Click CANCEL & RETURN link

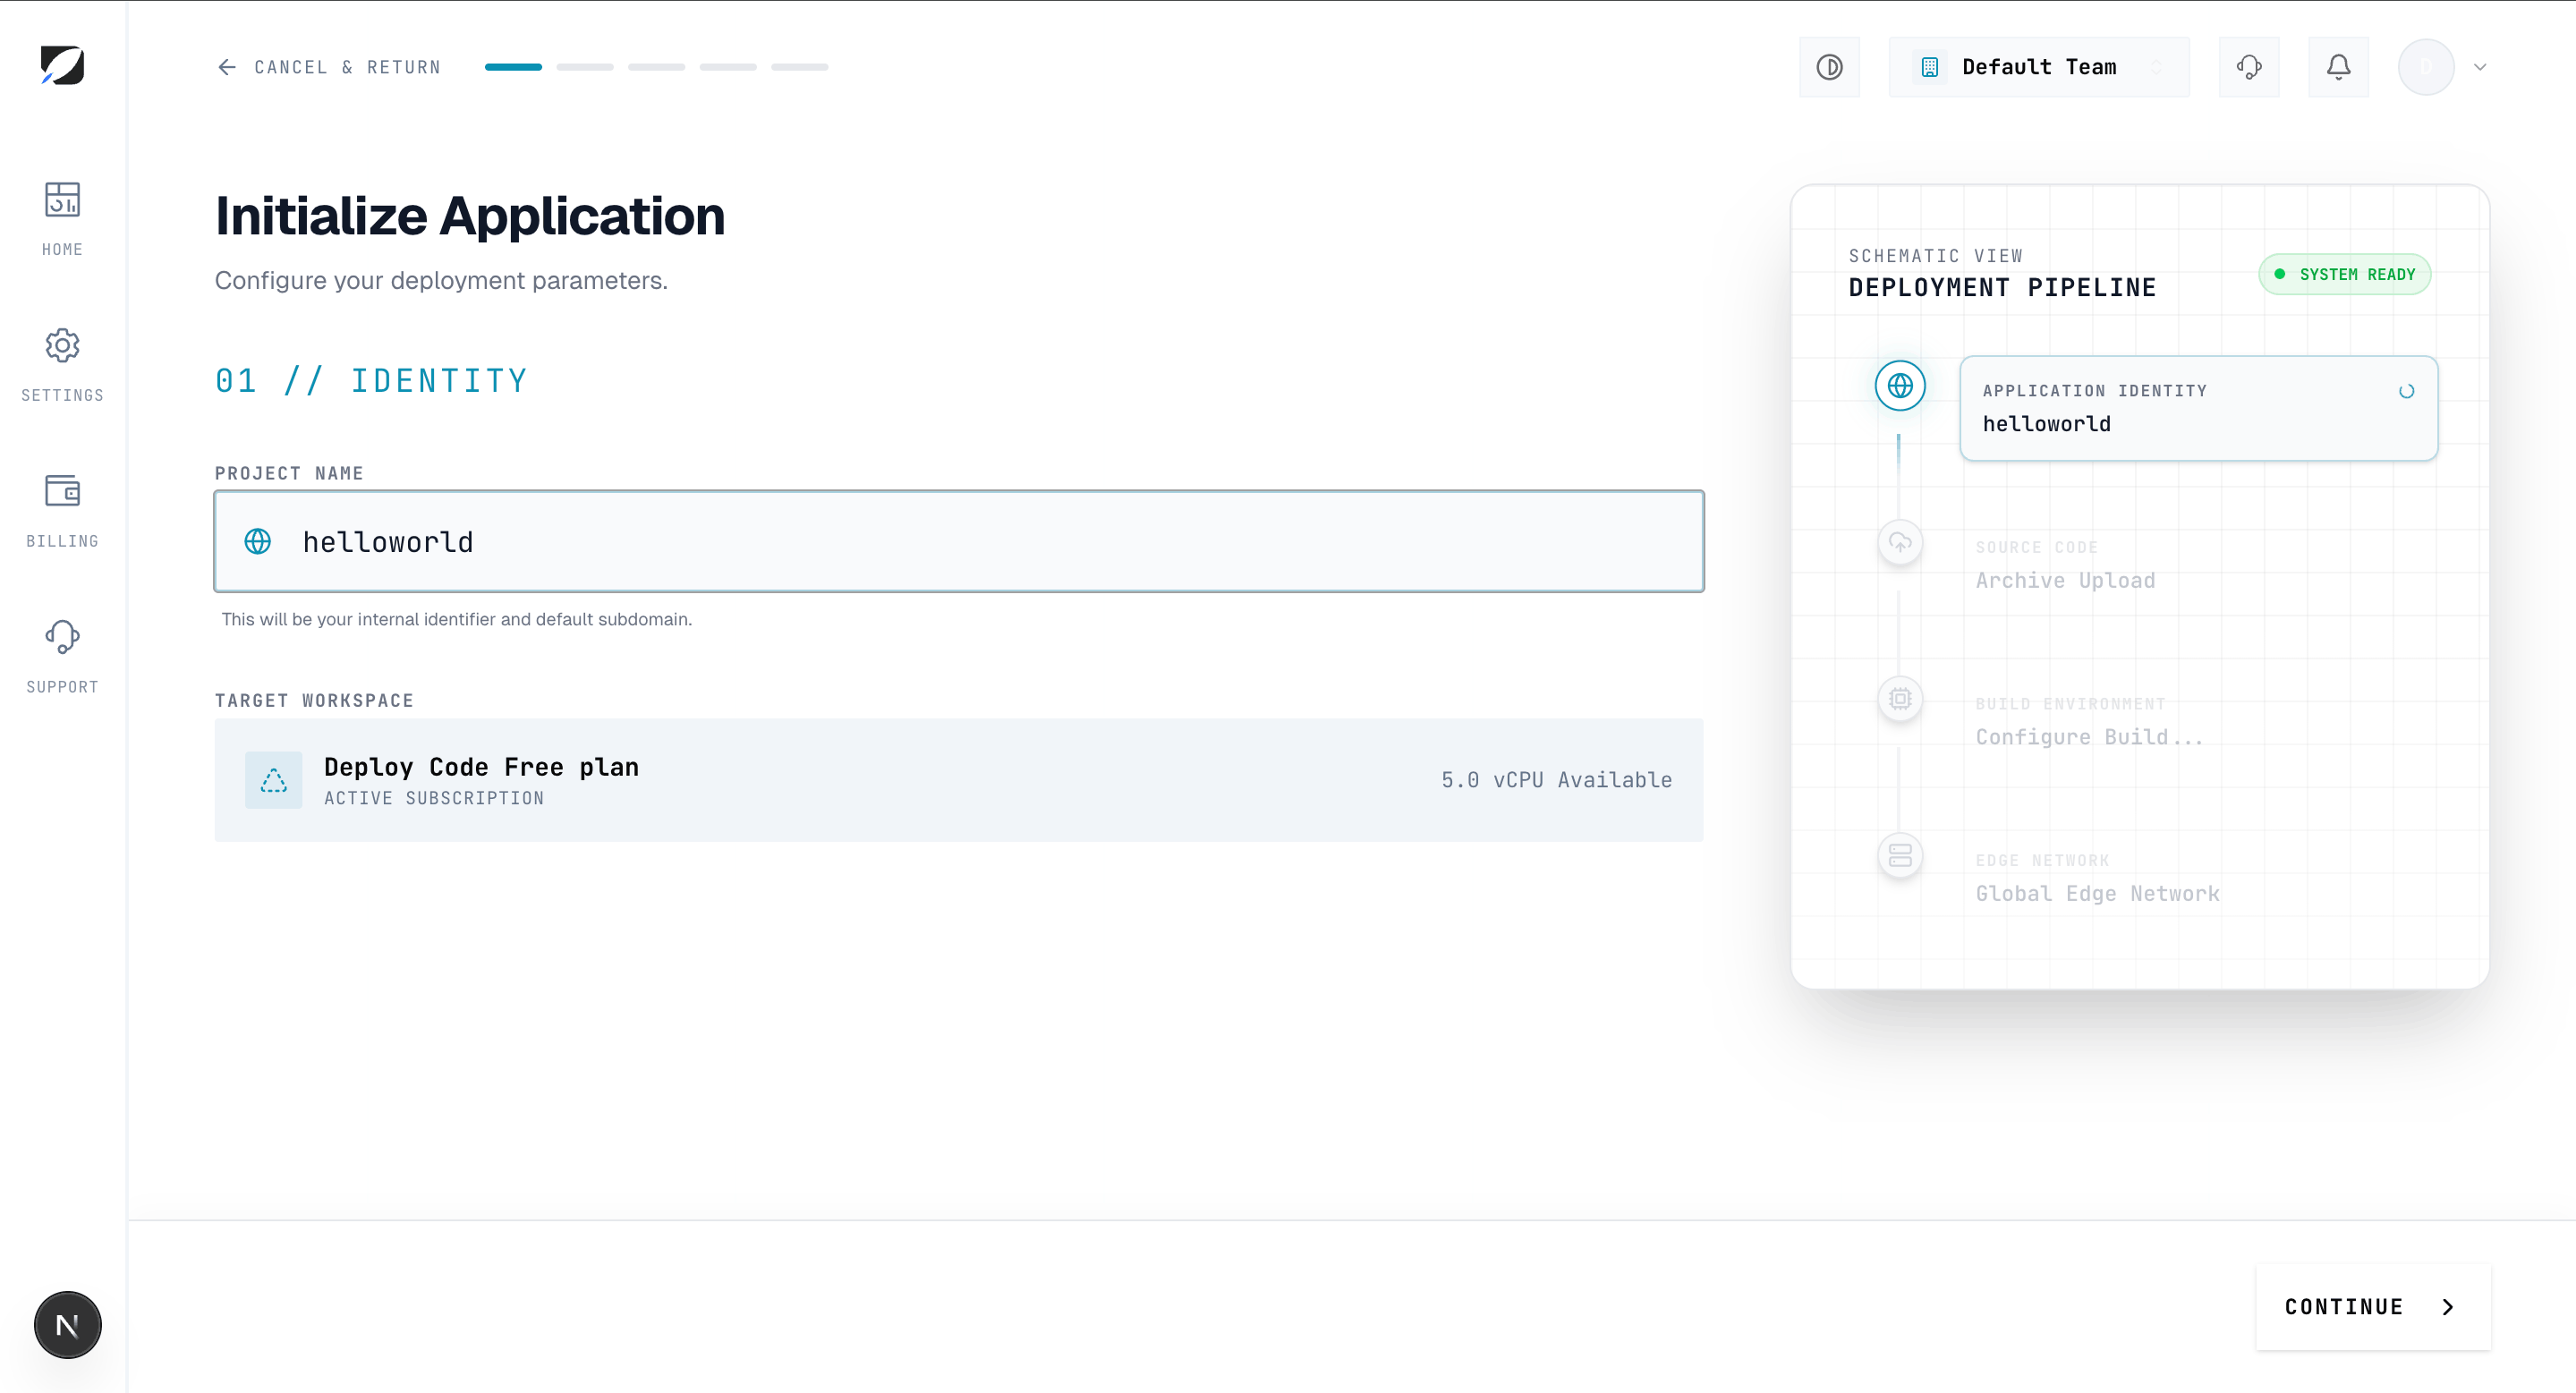(328, 66)
